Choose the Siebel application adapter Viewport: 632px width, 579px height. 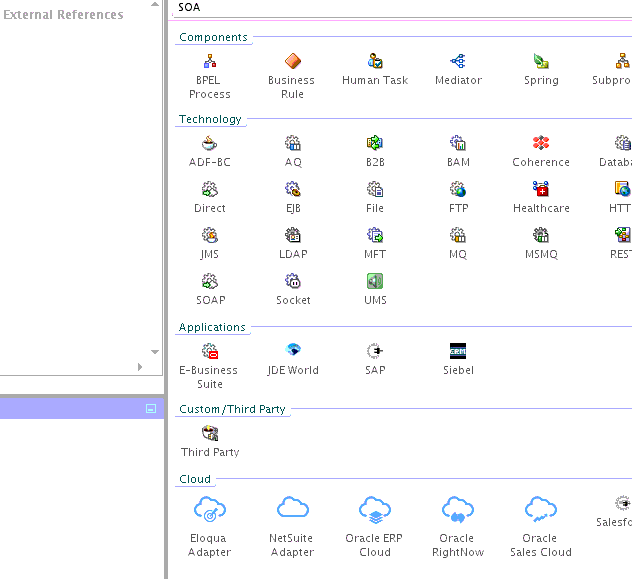pos(458,352)
